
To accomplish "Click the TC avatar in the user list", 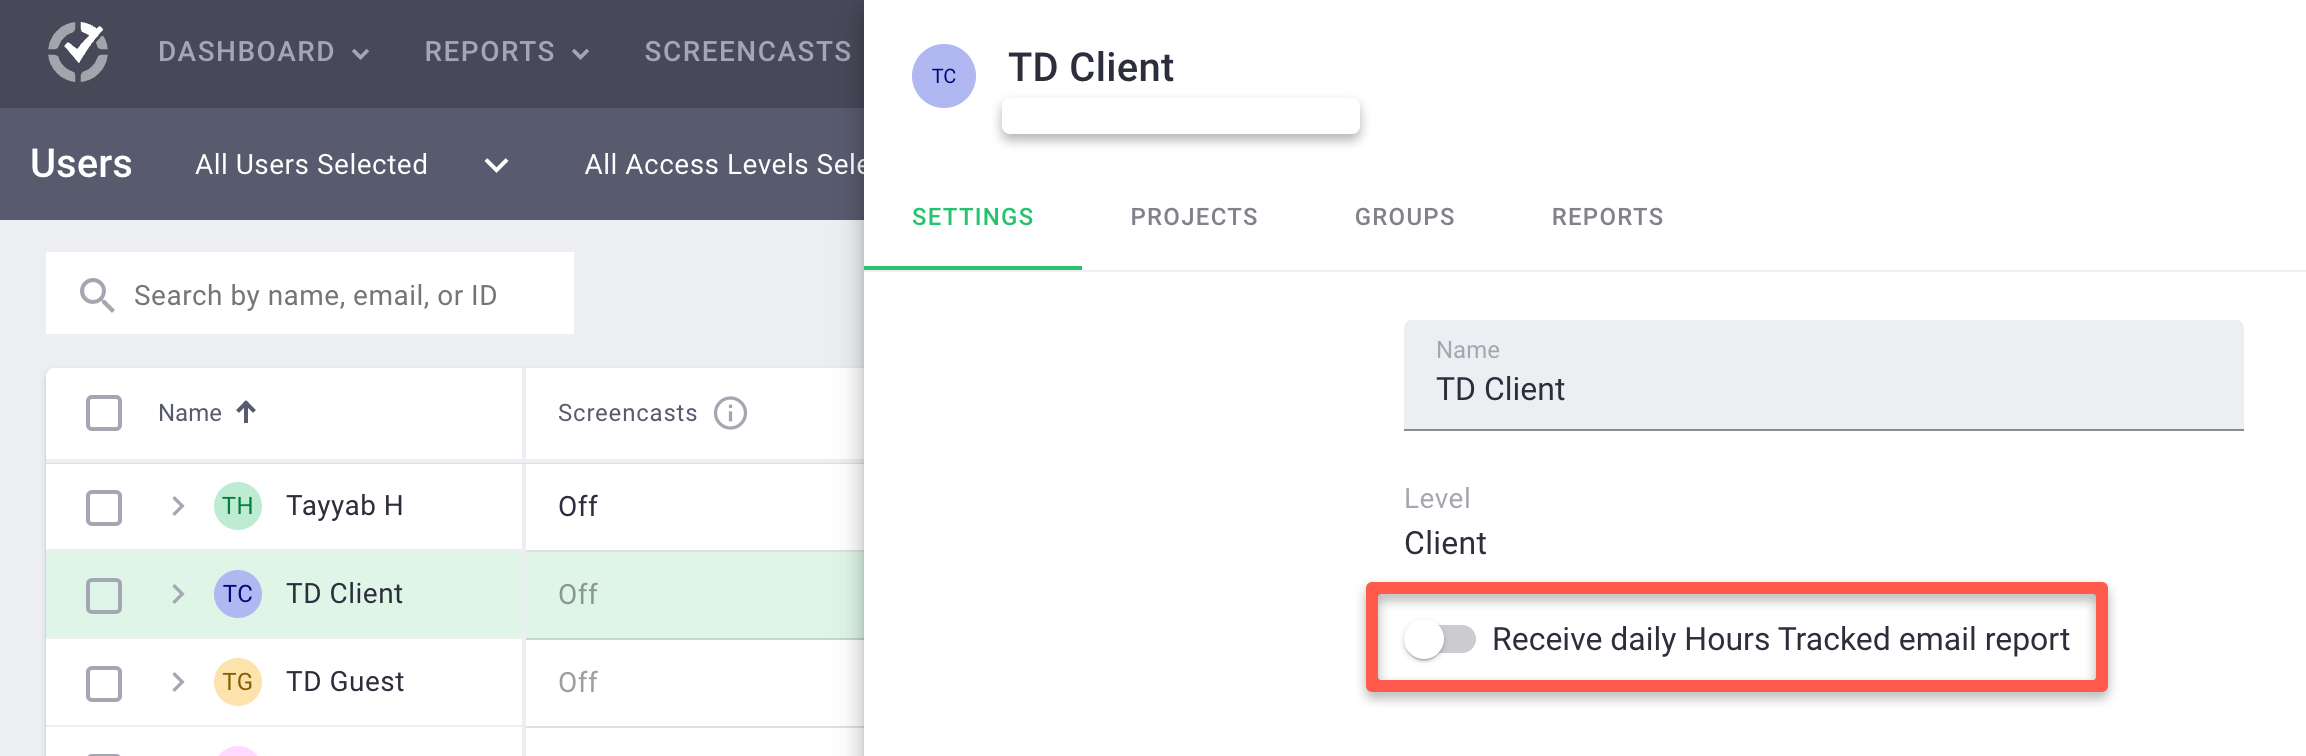I will coord(238,594).
